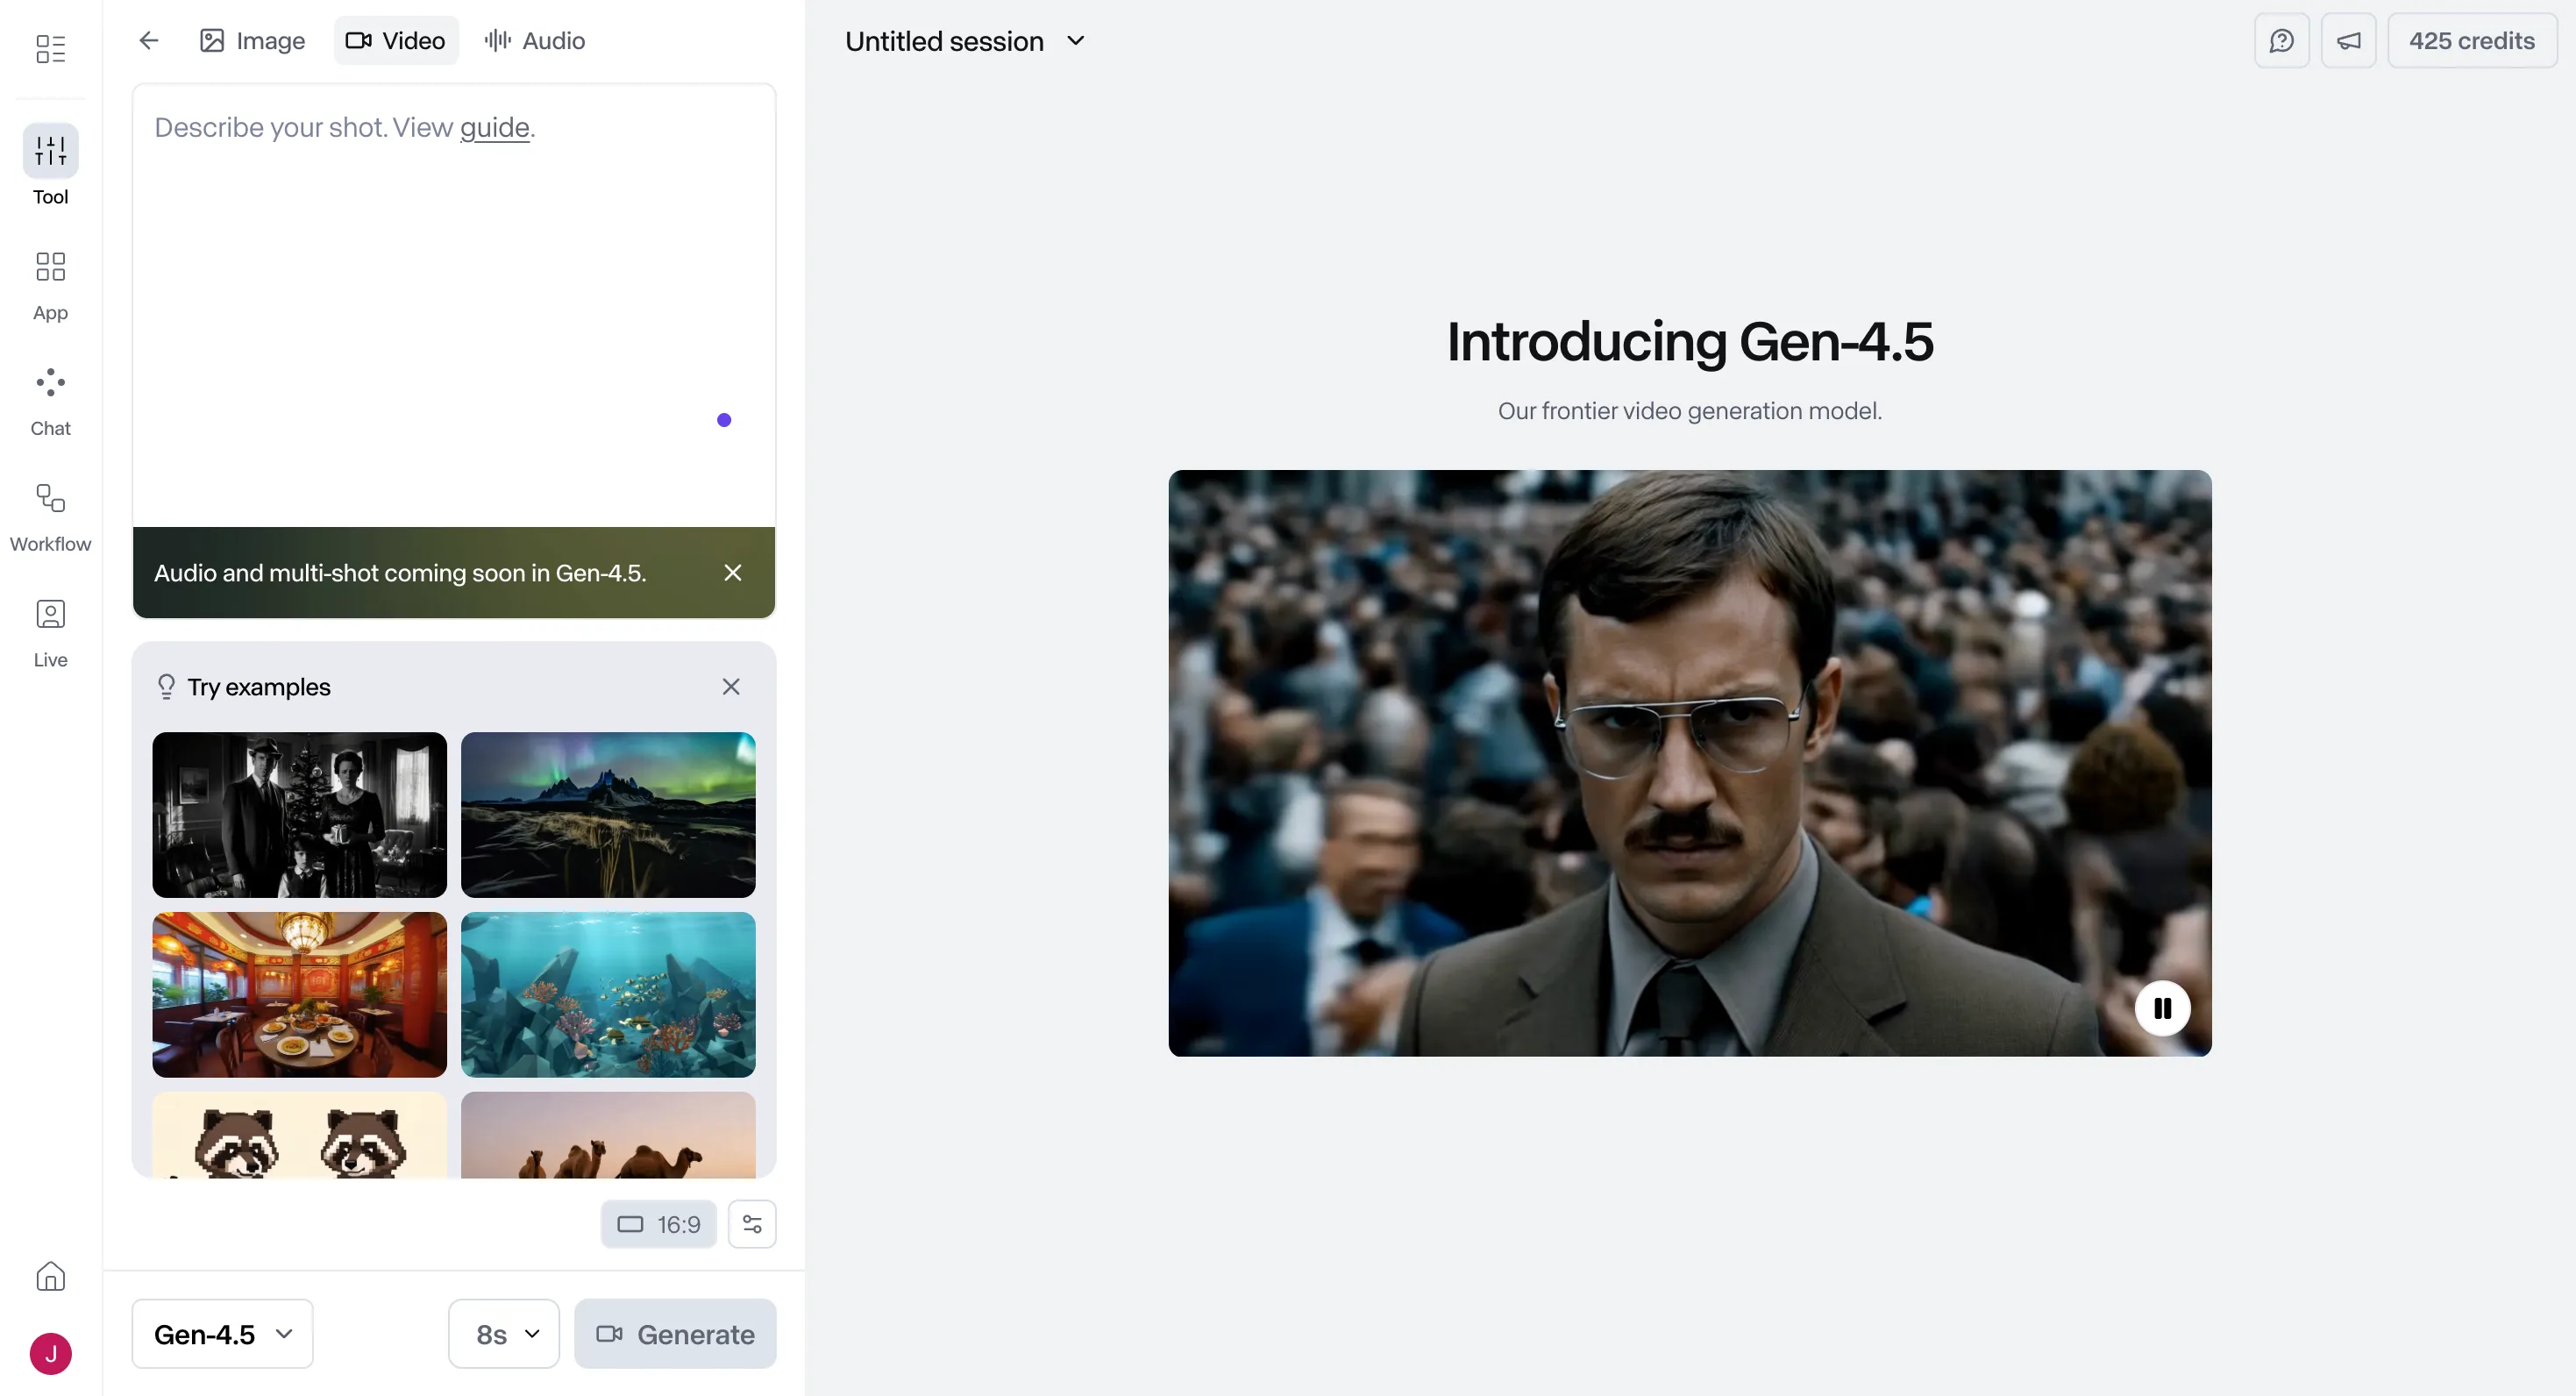Click the announcements megaphone icon

2348,40
